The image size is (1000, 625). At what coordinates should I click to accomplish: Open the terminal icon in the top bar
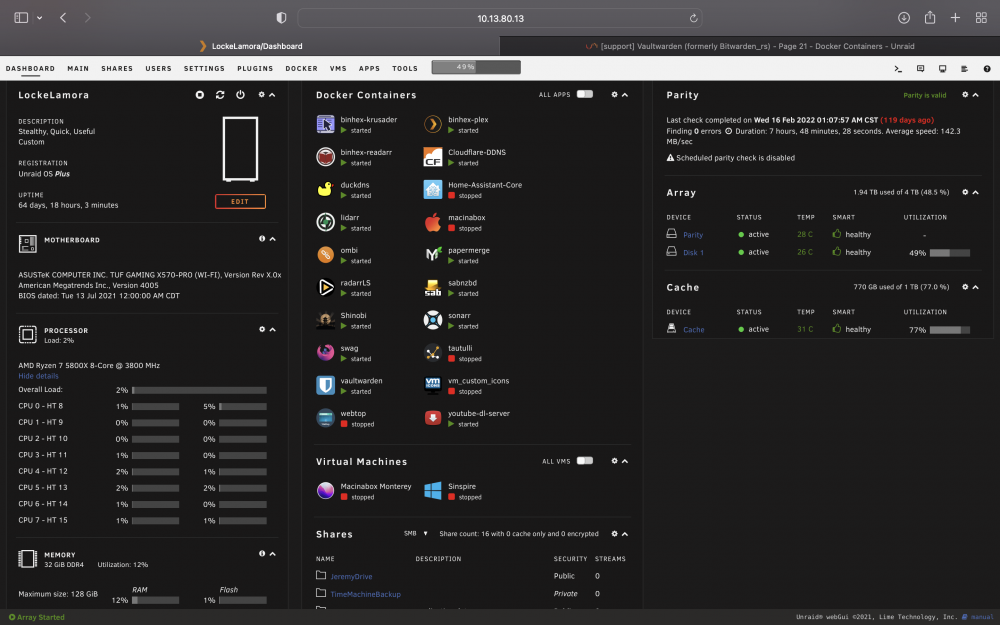coord(898,68)
